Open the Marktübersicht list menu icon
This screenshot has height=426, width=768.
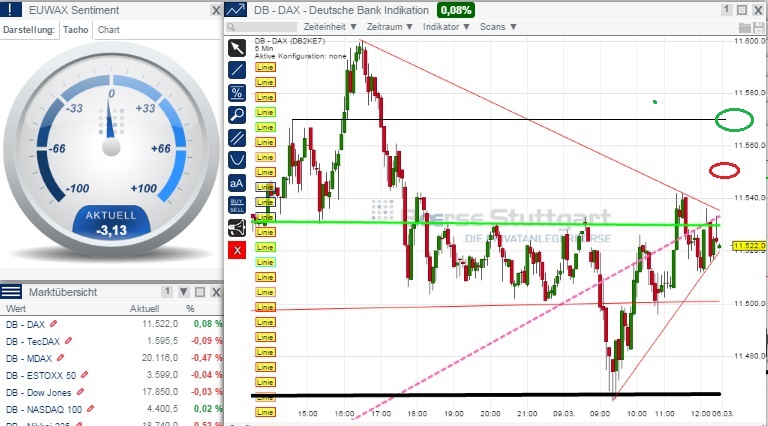tap(11, 292)
